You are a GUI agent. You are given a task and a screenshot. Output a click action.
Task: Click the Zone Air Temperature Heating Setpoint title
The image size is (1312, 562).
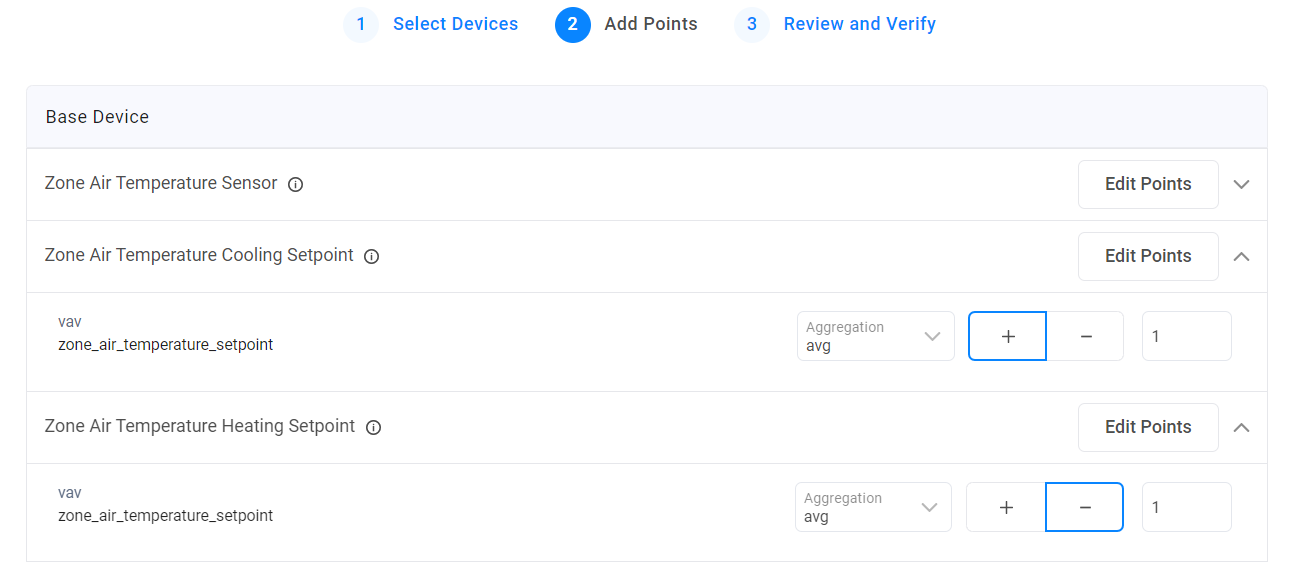tap(200, 427)
